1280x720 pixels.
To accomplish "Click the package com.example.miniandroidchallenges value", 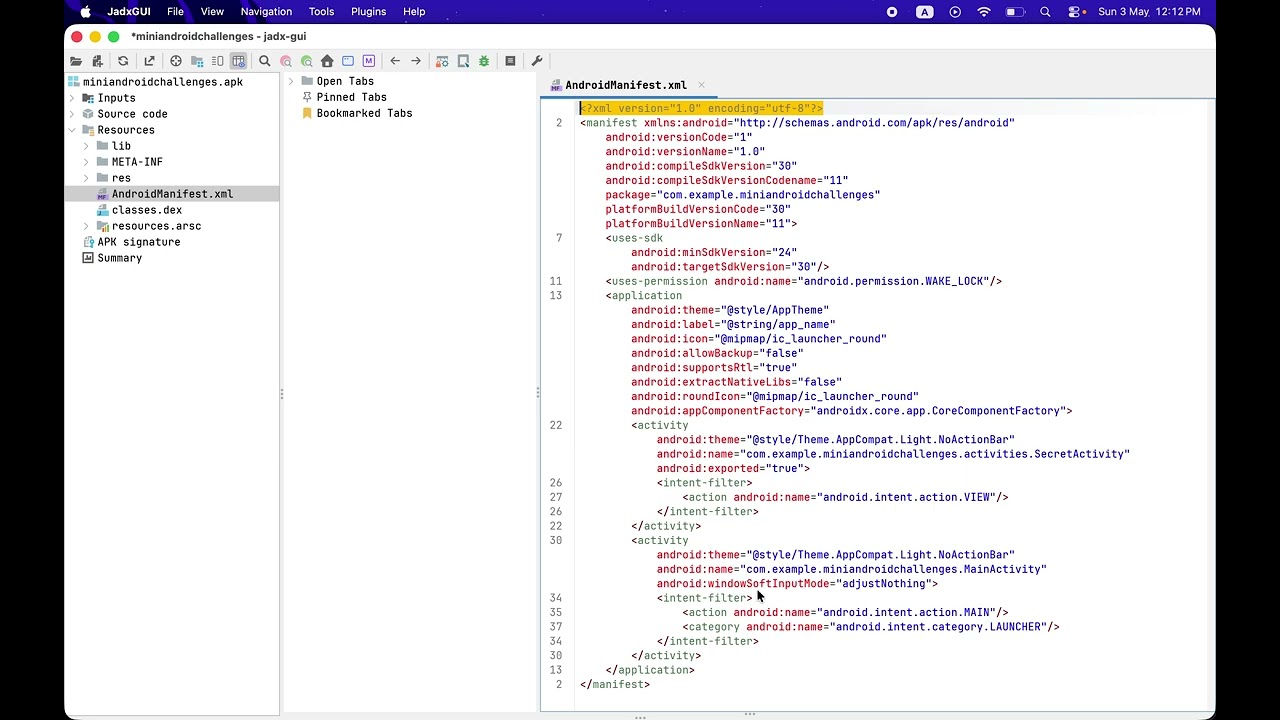I will click(x=768, y=195).
